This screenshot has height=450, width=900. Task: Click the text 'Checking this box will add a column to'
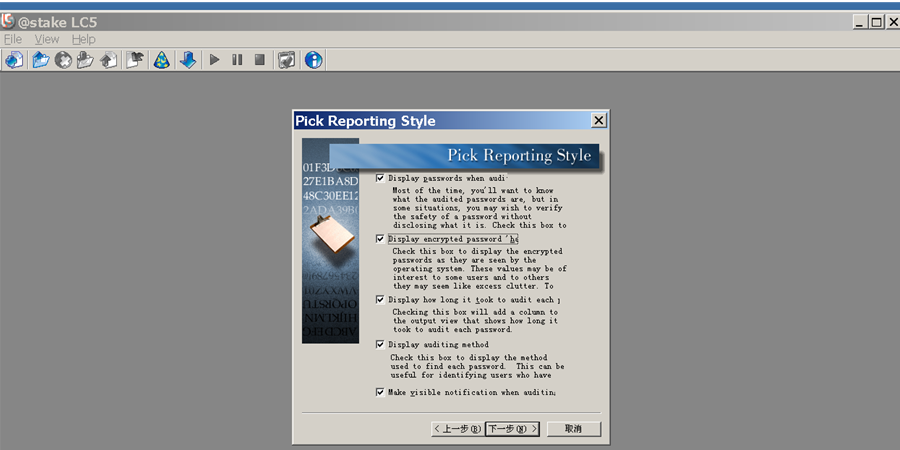click(x=475, y=312)
